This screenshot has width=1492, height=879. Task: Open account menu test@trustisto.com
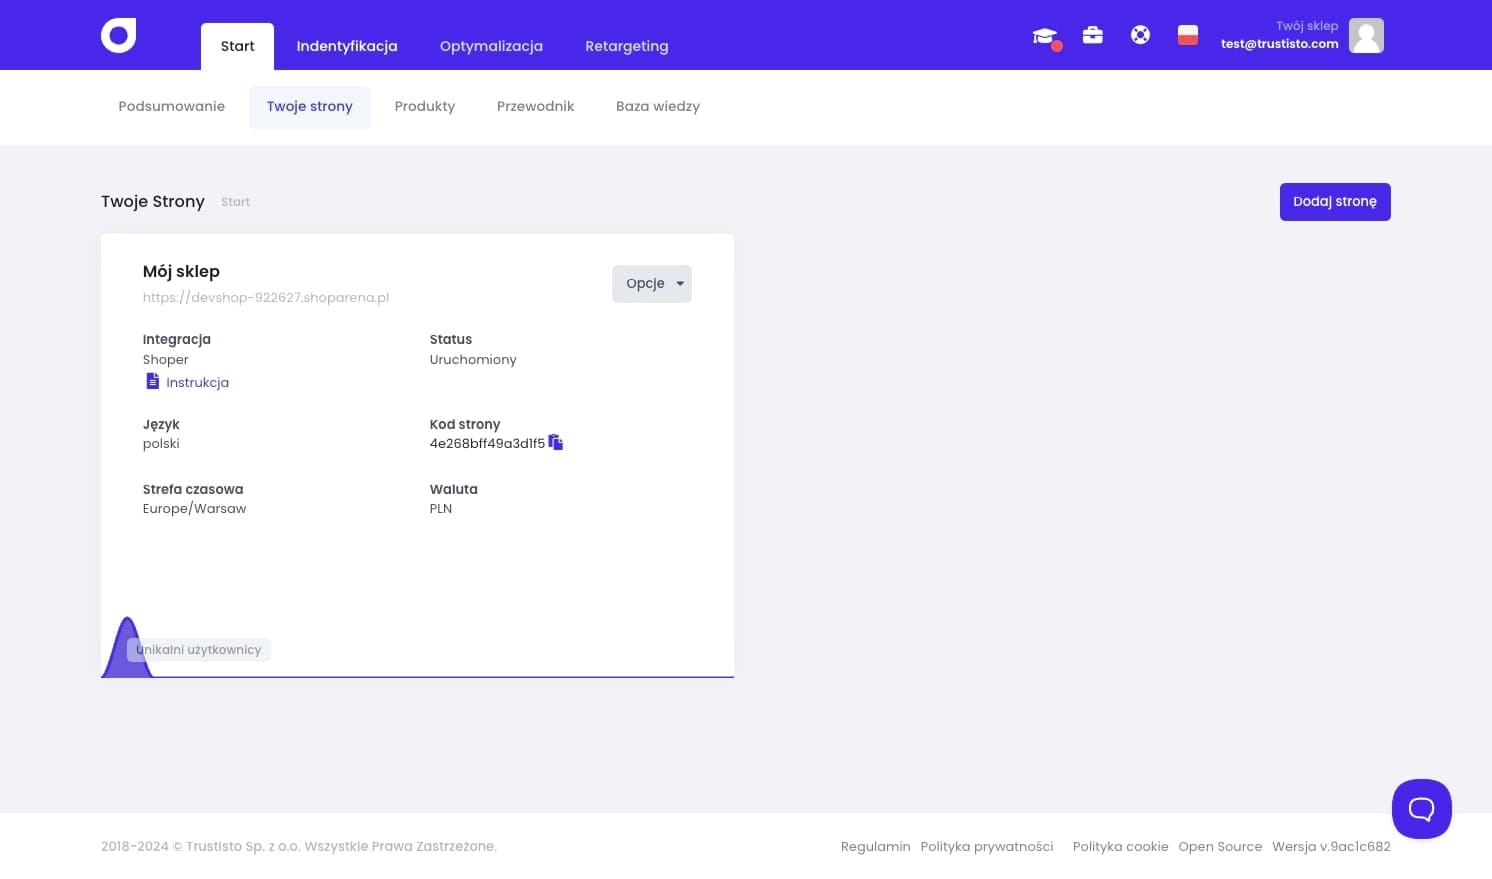[x=1279, y=44]
